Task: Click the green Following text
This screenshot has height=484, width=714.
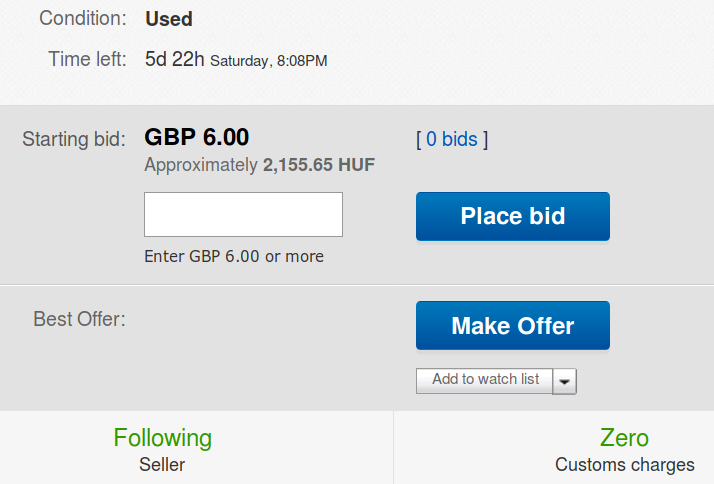Action: 162,438
